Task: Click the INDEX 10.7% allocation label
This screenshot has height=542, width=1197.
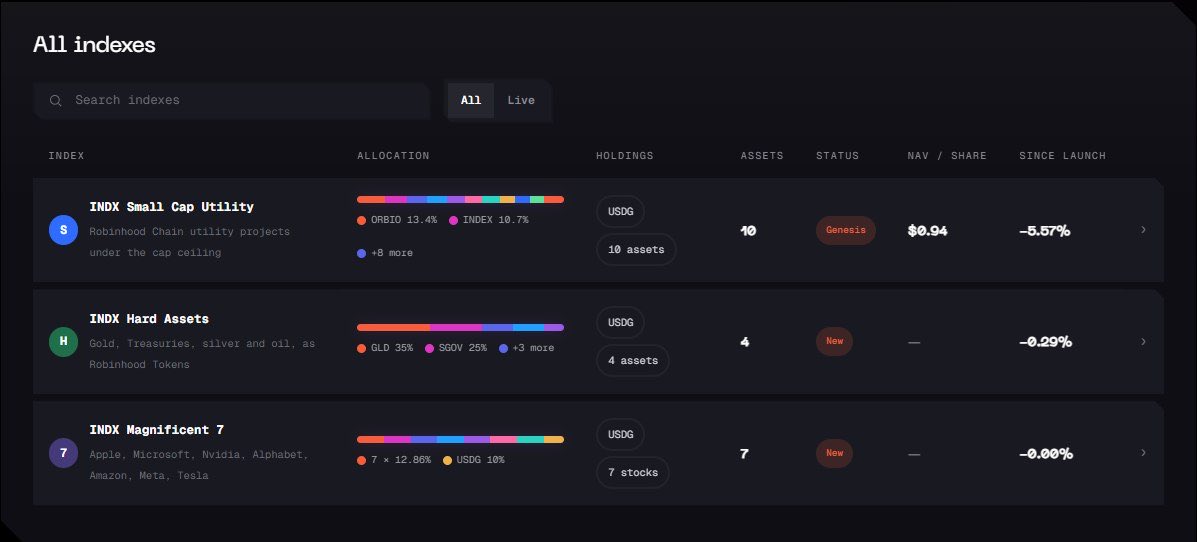Action: click(495, 220)
